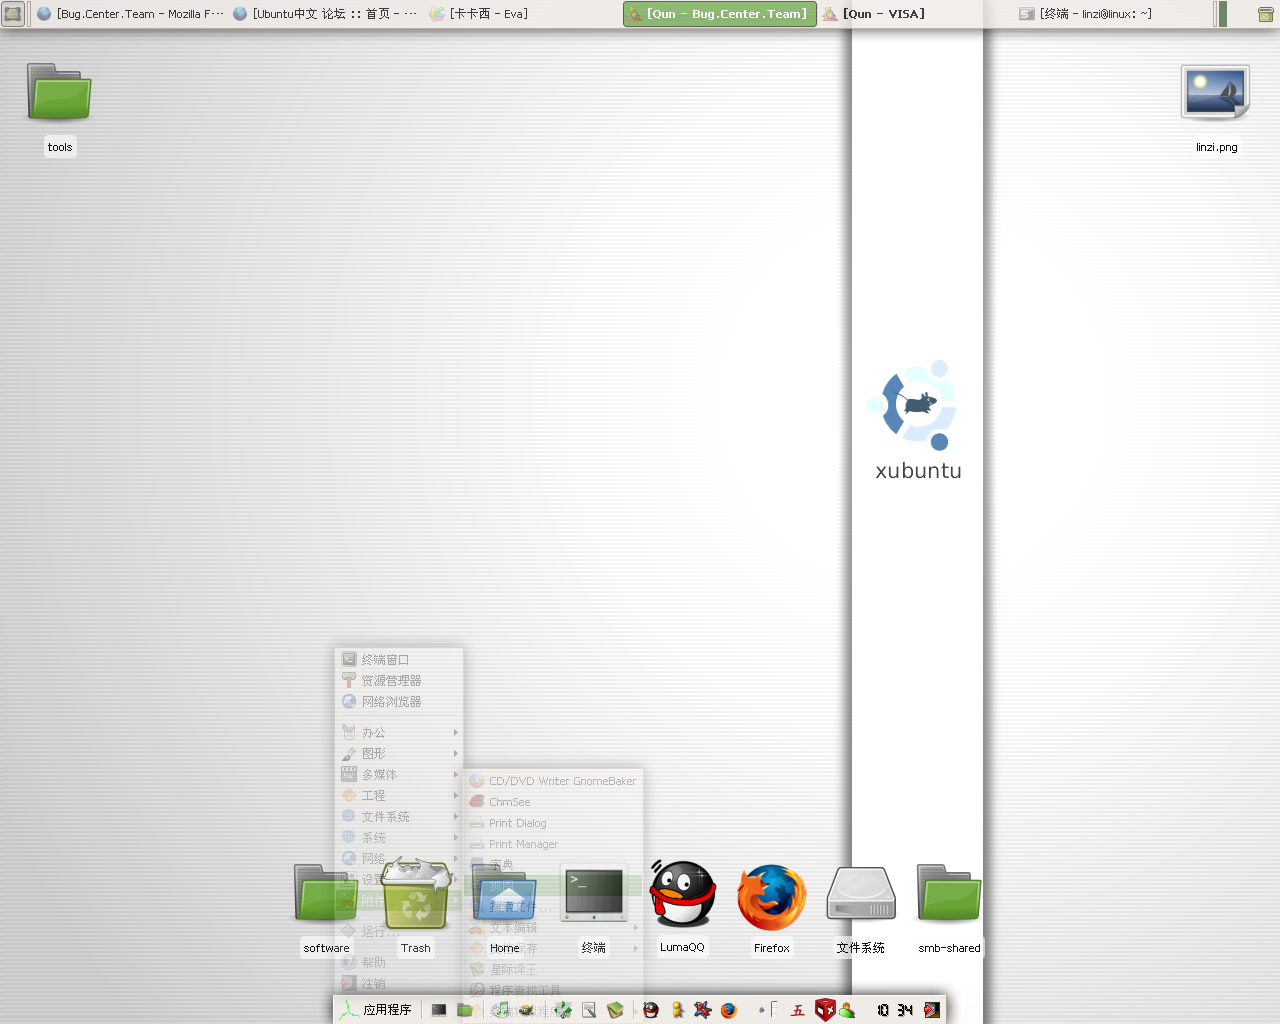The width and height of the screenshot is (1280, 1024).
Task: Expand the 图形 submenu
Action: click(x=398, y=754)
